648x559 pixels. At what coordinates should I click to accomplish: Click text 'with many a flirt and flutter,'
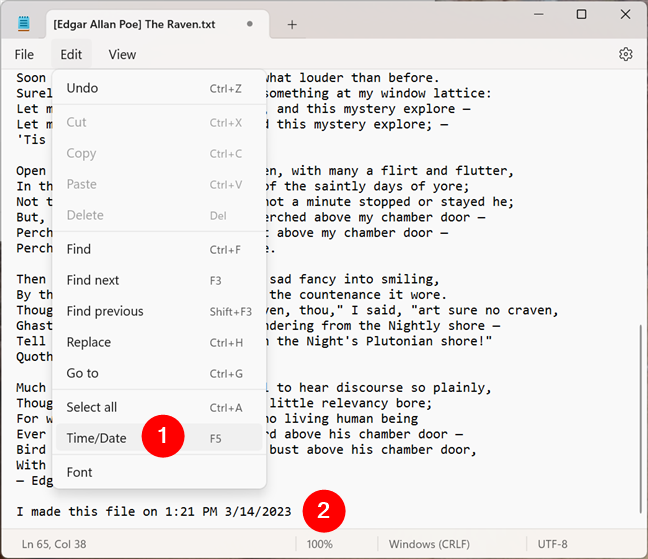[403, 171]
